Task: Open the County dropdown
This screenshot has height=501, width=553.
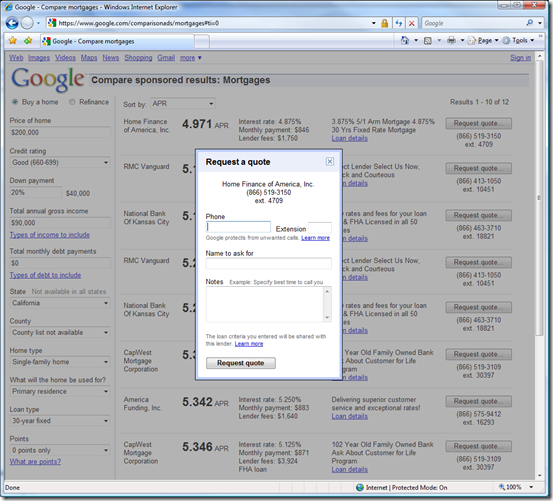Action: tap(60, 332)
